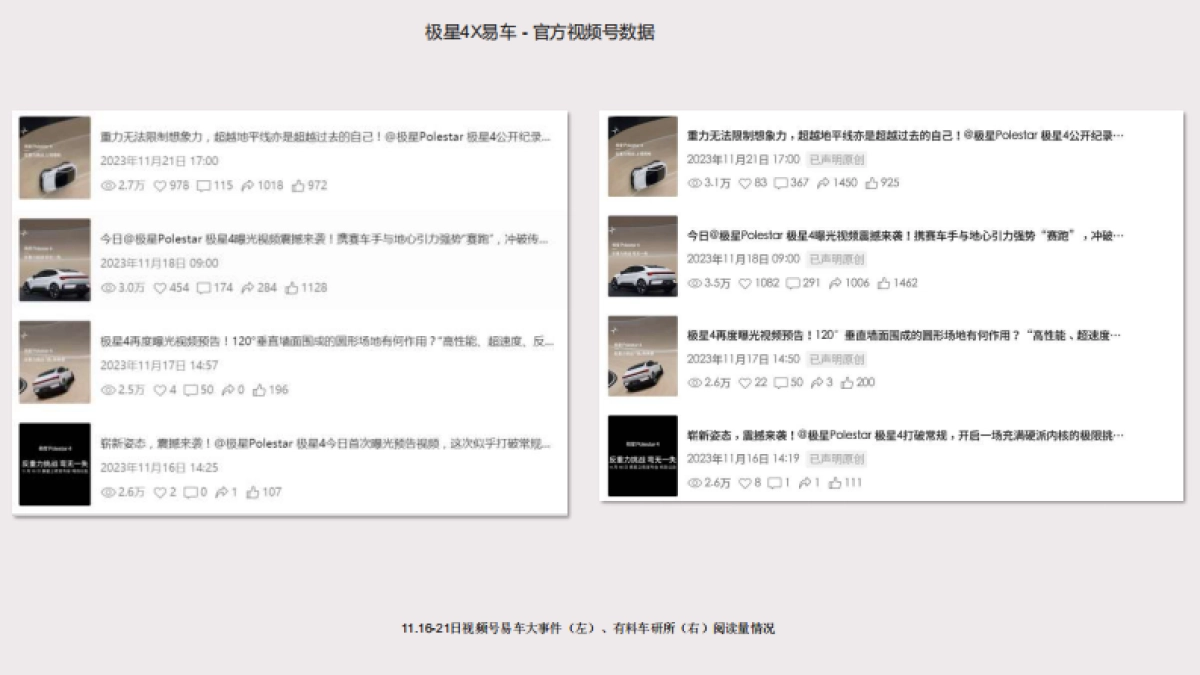Click the share forward icon showing 1006 shares
The height and width of the screenshot is (675, 1200).
pos(834,283)
